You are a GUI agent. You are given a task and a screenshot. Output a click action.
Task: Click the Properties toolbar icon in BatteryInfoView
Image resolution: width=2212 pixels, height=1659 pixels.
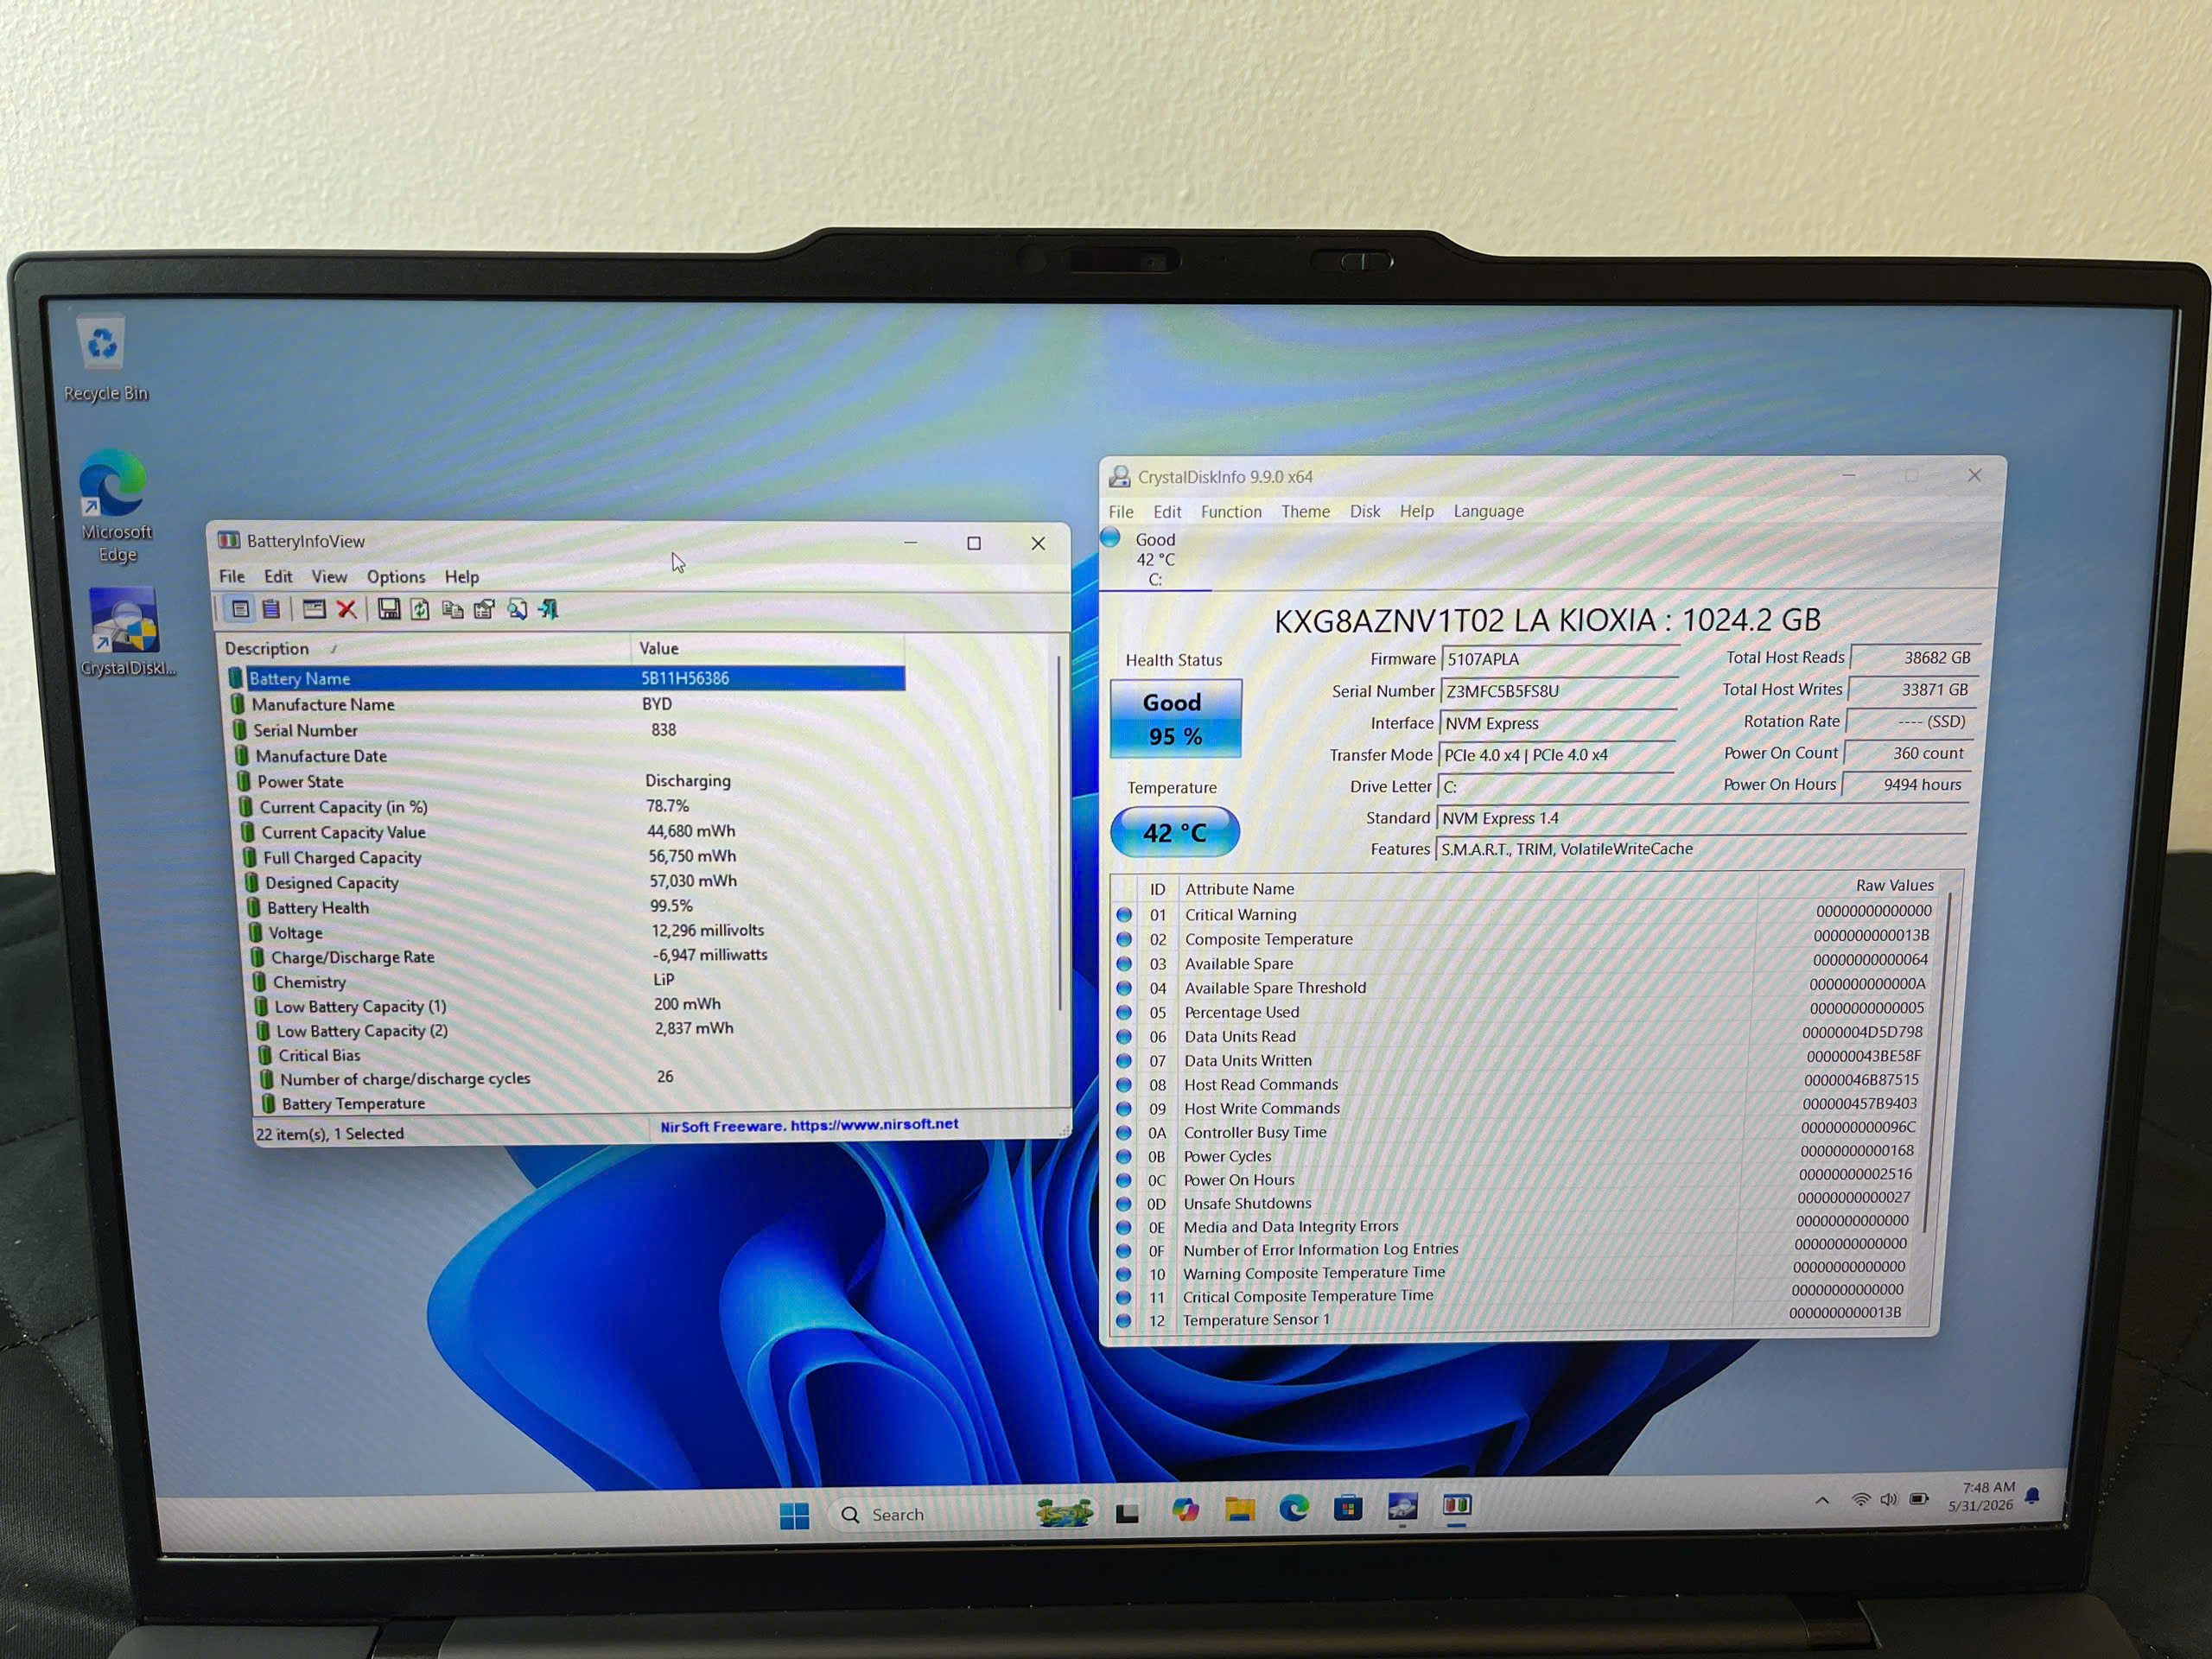485,609
